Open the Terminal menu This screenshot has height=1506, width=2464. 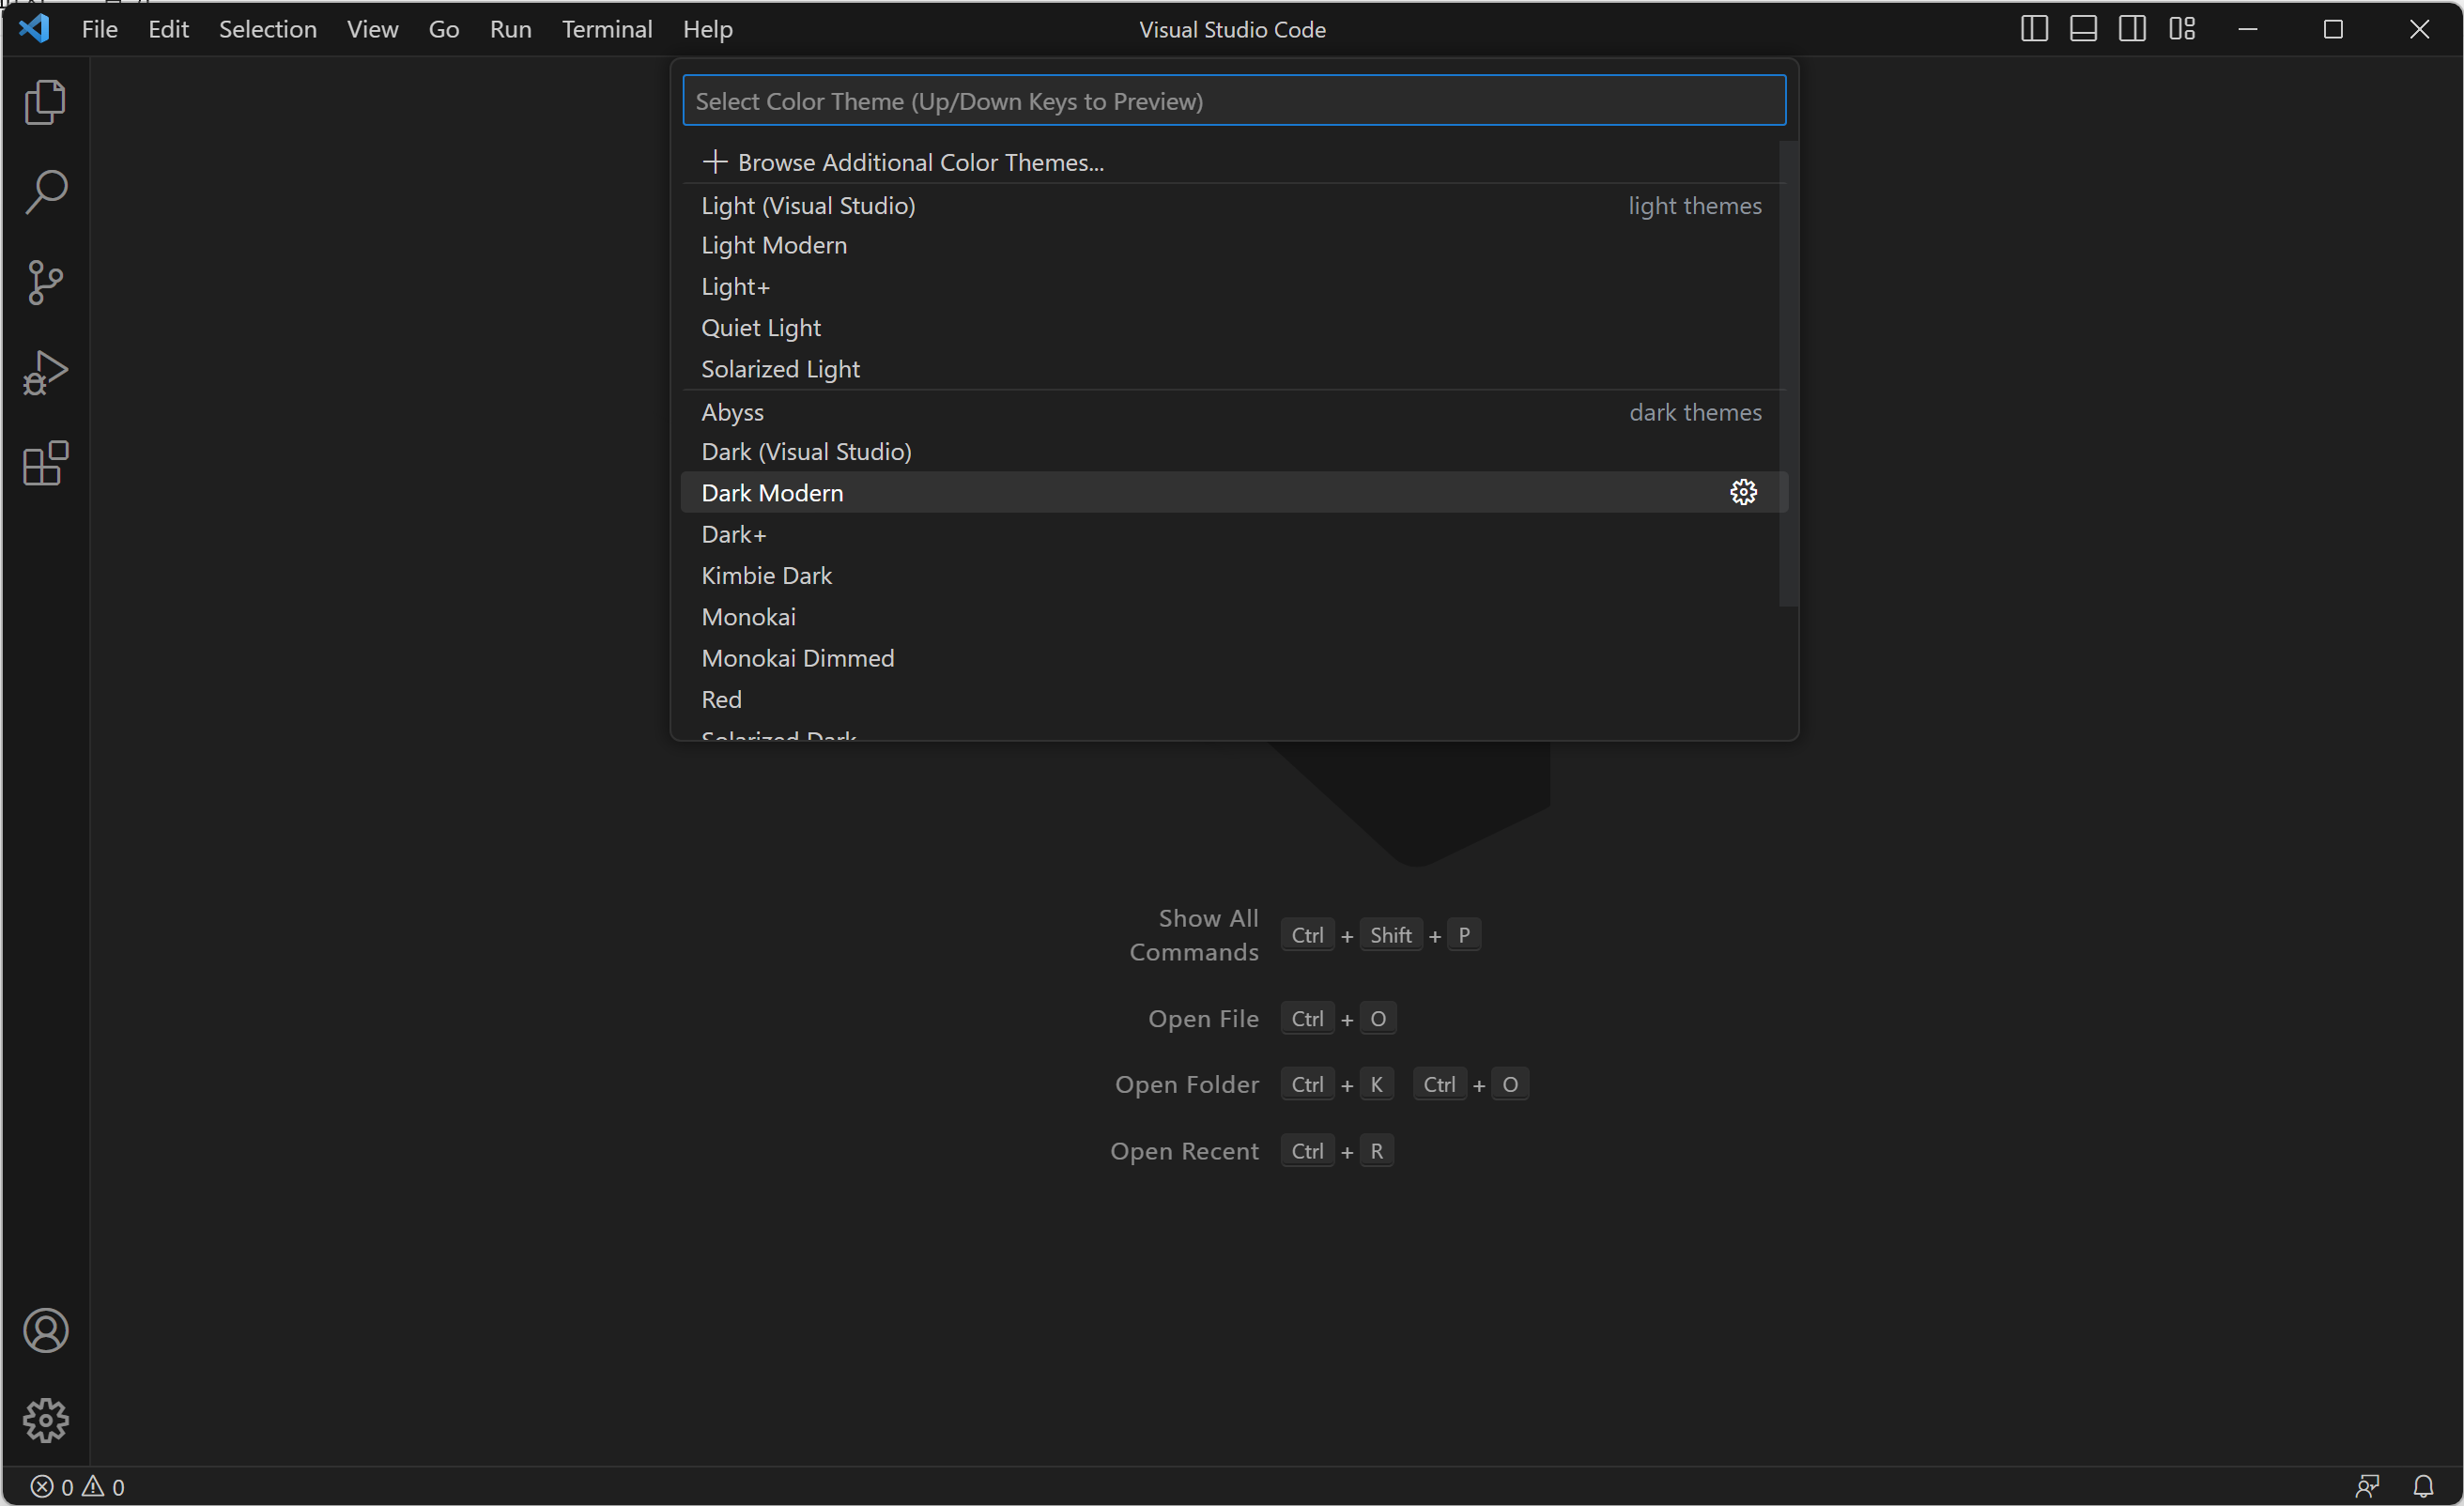[x=606, y=29]
